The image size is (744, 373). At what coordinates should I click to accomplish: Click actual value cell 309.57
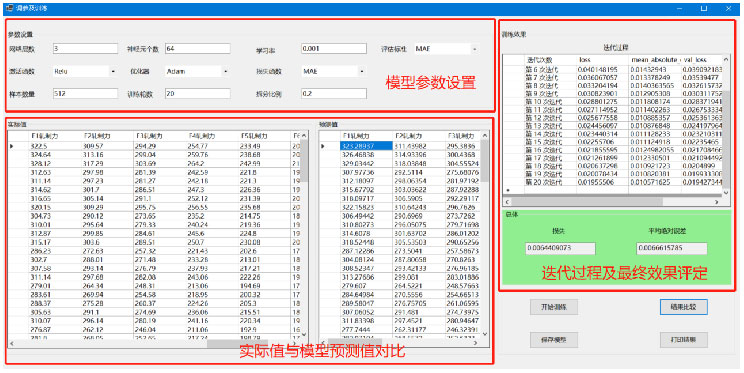pos(93,146)
